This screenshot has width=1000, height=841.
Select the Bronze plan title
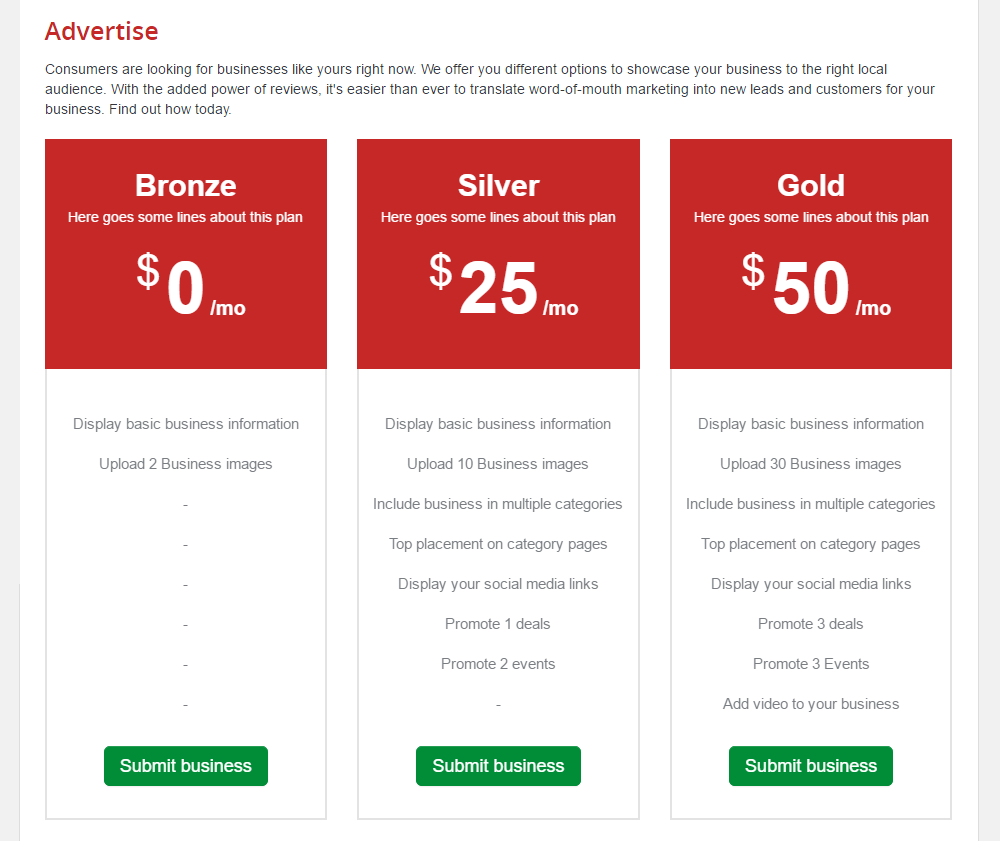[x=186, y=185]
